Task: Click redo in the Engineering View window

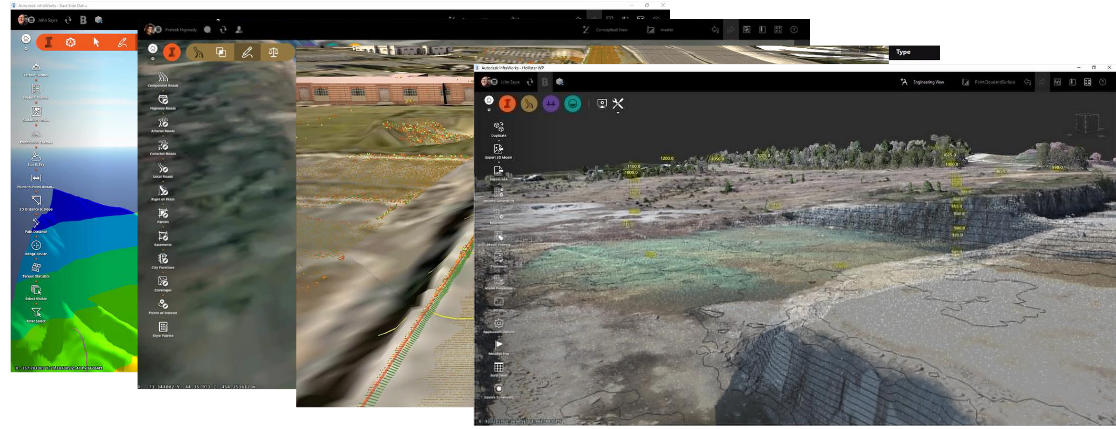Action: [x=1043, y=83]
